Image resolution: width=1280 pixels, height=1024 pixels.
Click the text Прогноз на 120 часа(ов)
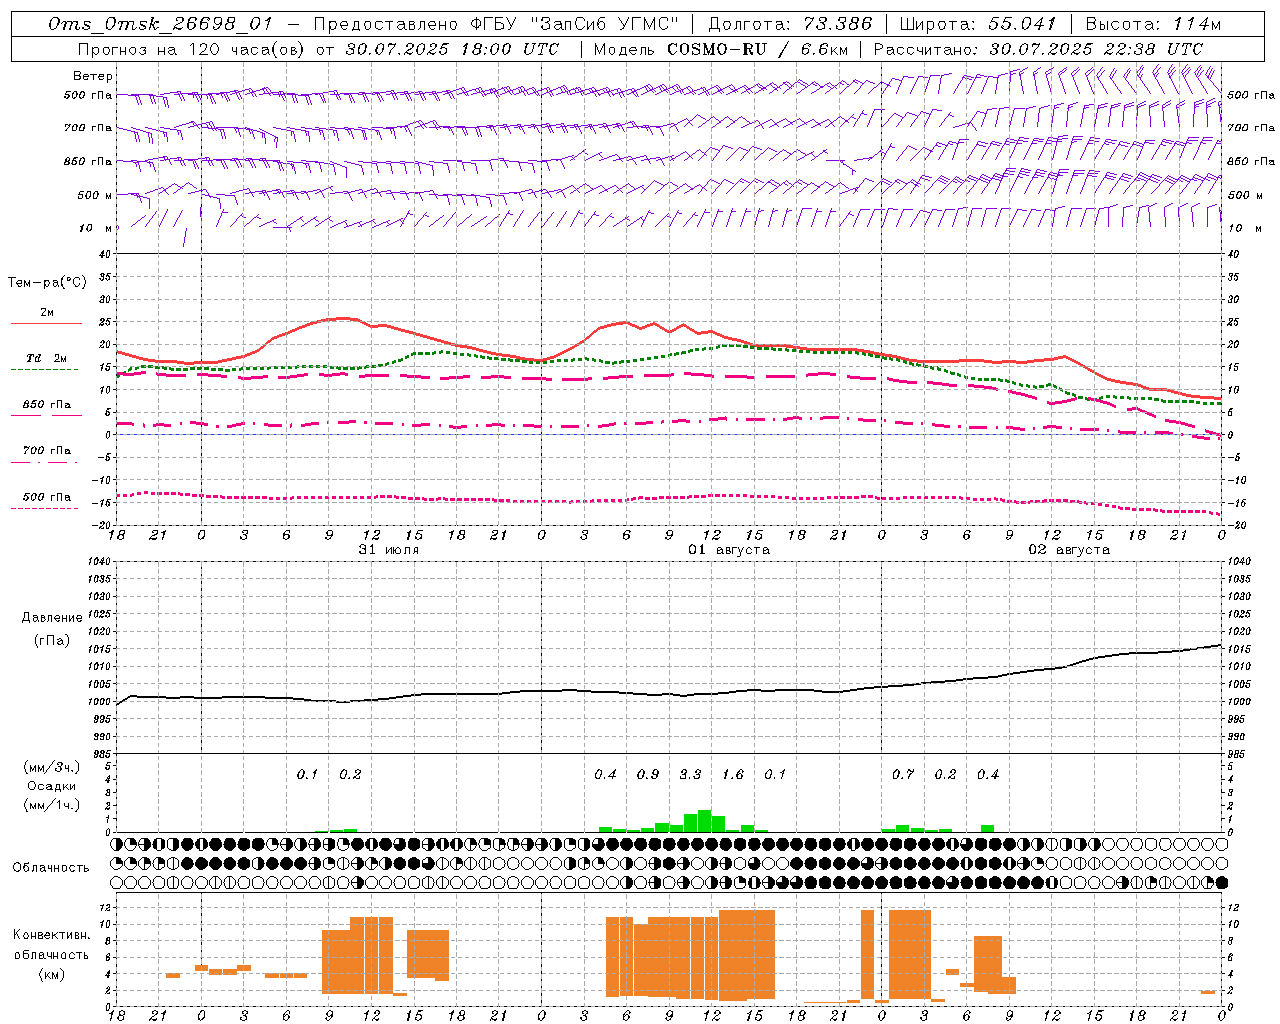tap(191, 49)
